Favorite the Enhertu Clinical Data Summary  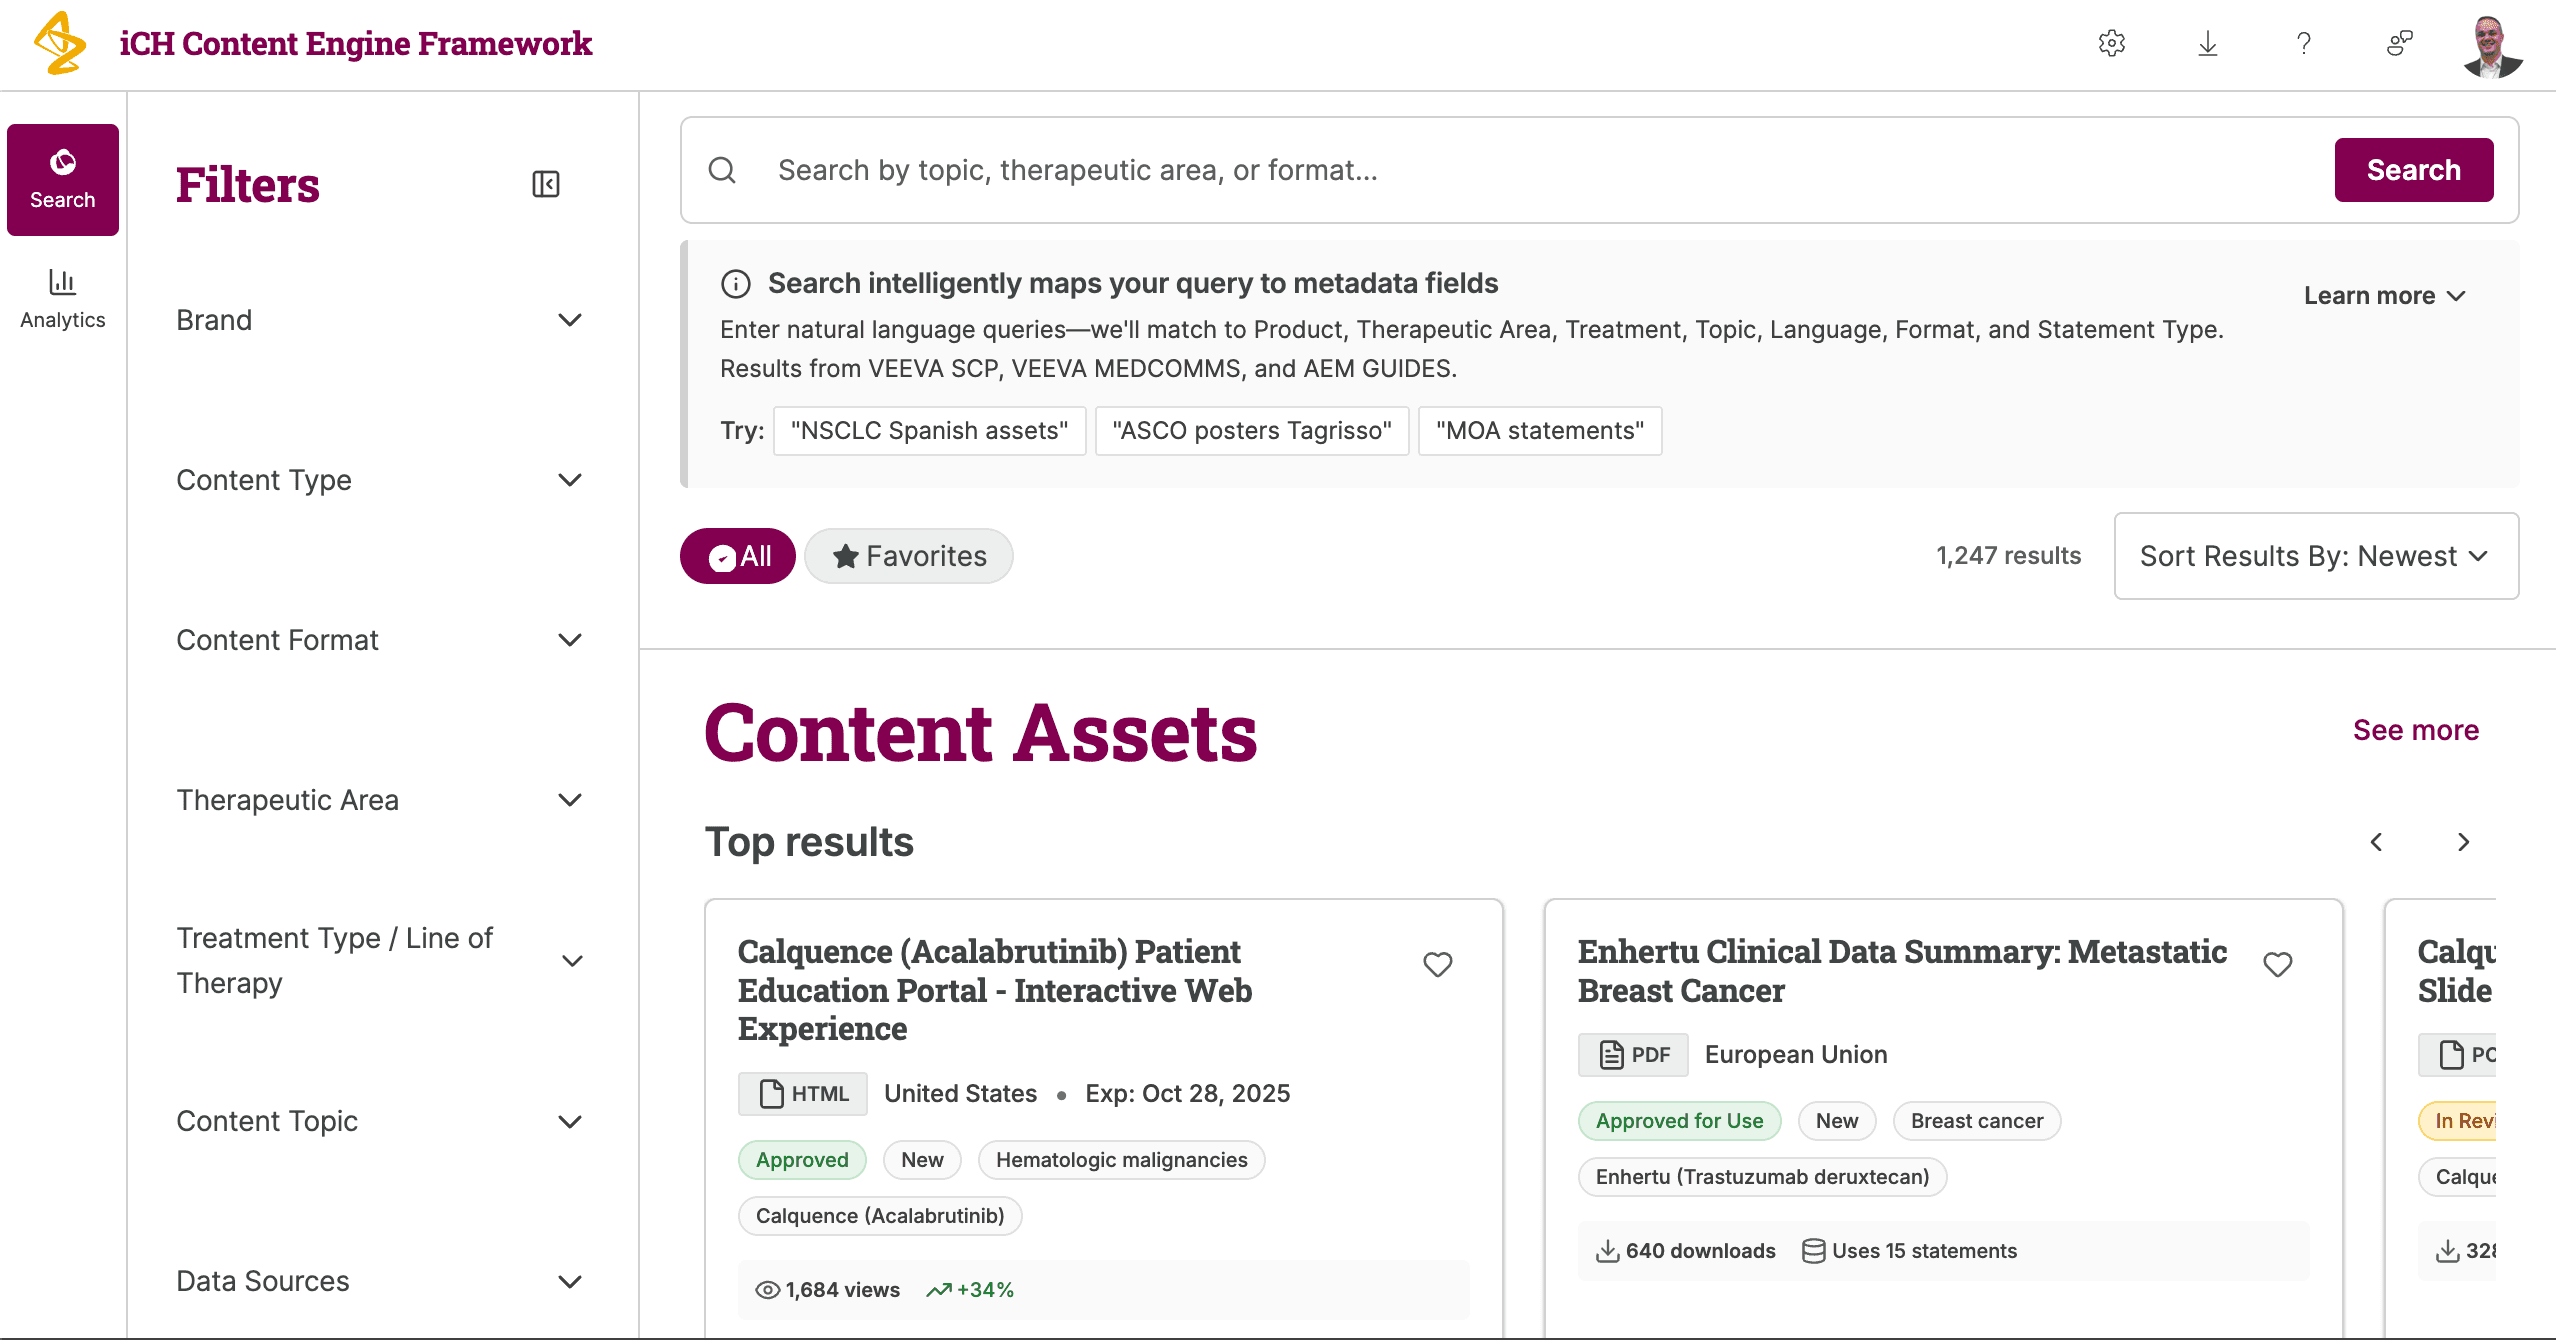pyautogui.click(x=2279, y=964)
